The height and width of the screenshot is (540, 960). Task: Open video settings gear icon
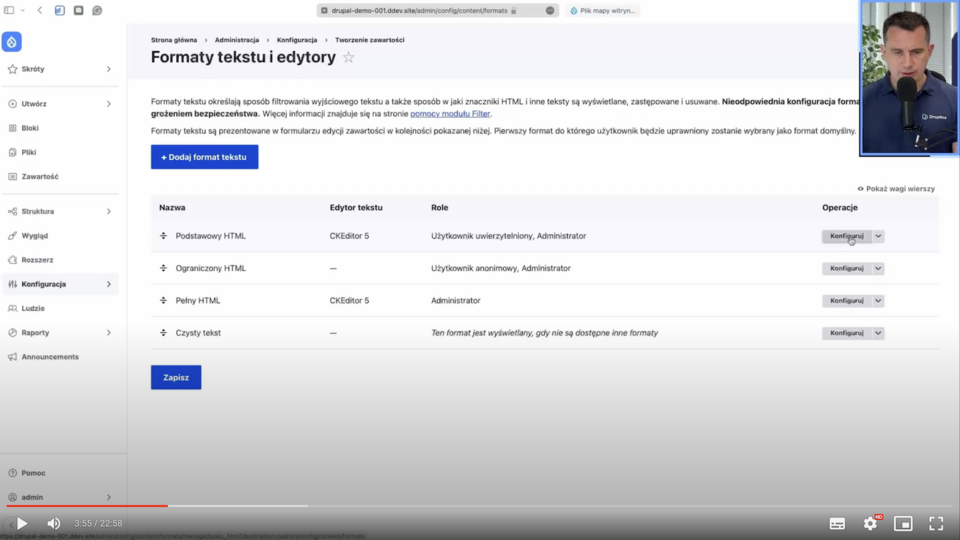(x=870, y=523)
